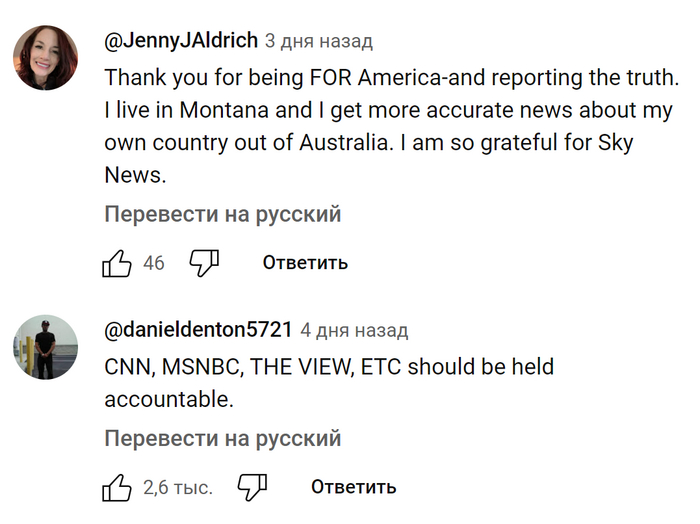Click the @danieldenton5721 username
The width and height of the screenshot is (700, 524).
tap(198, 329)
